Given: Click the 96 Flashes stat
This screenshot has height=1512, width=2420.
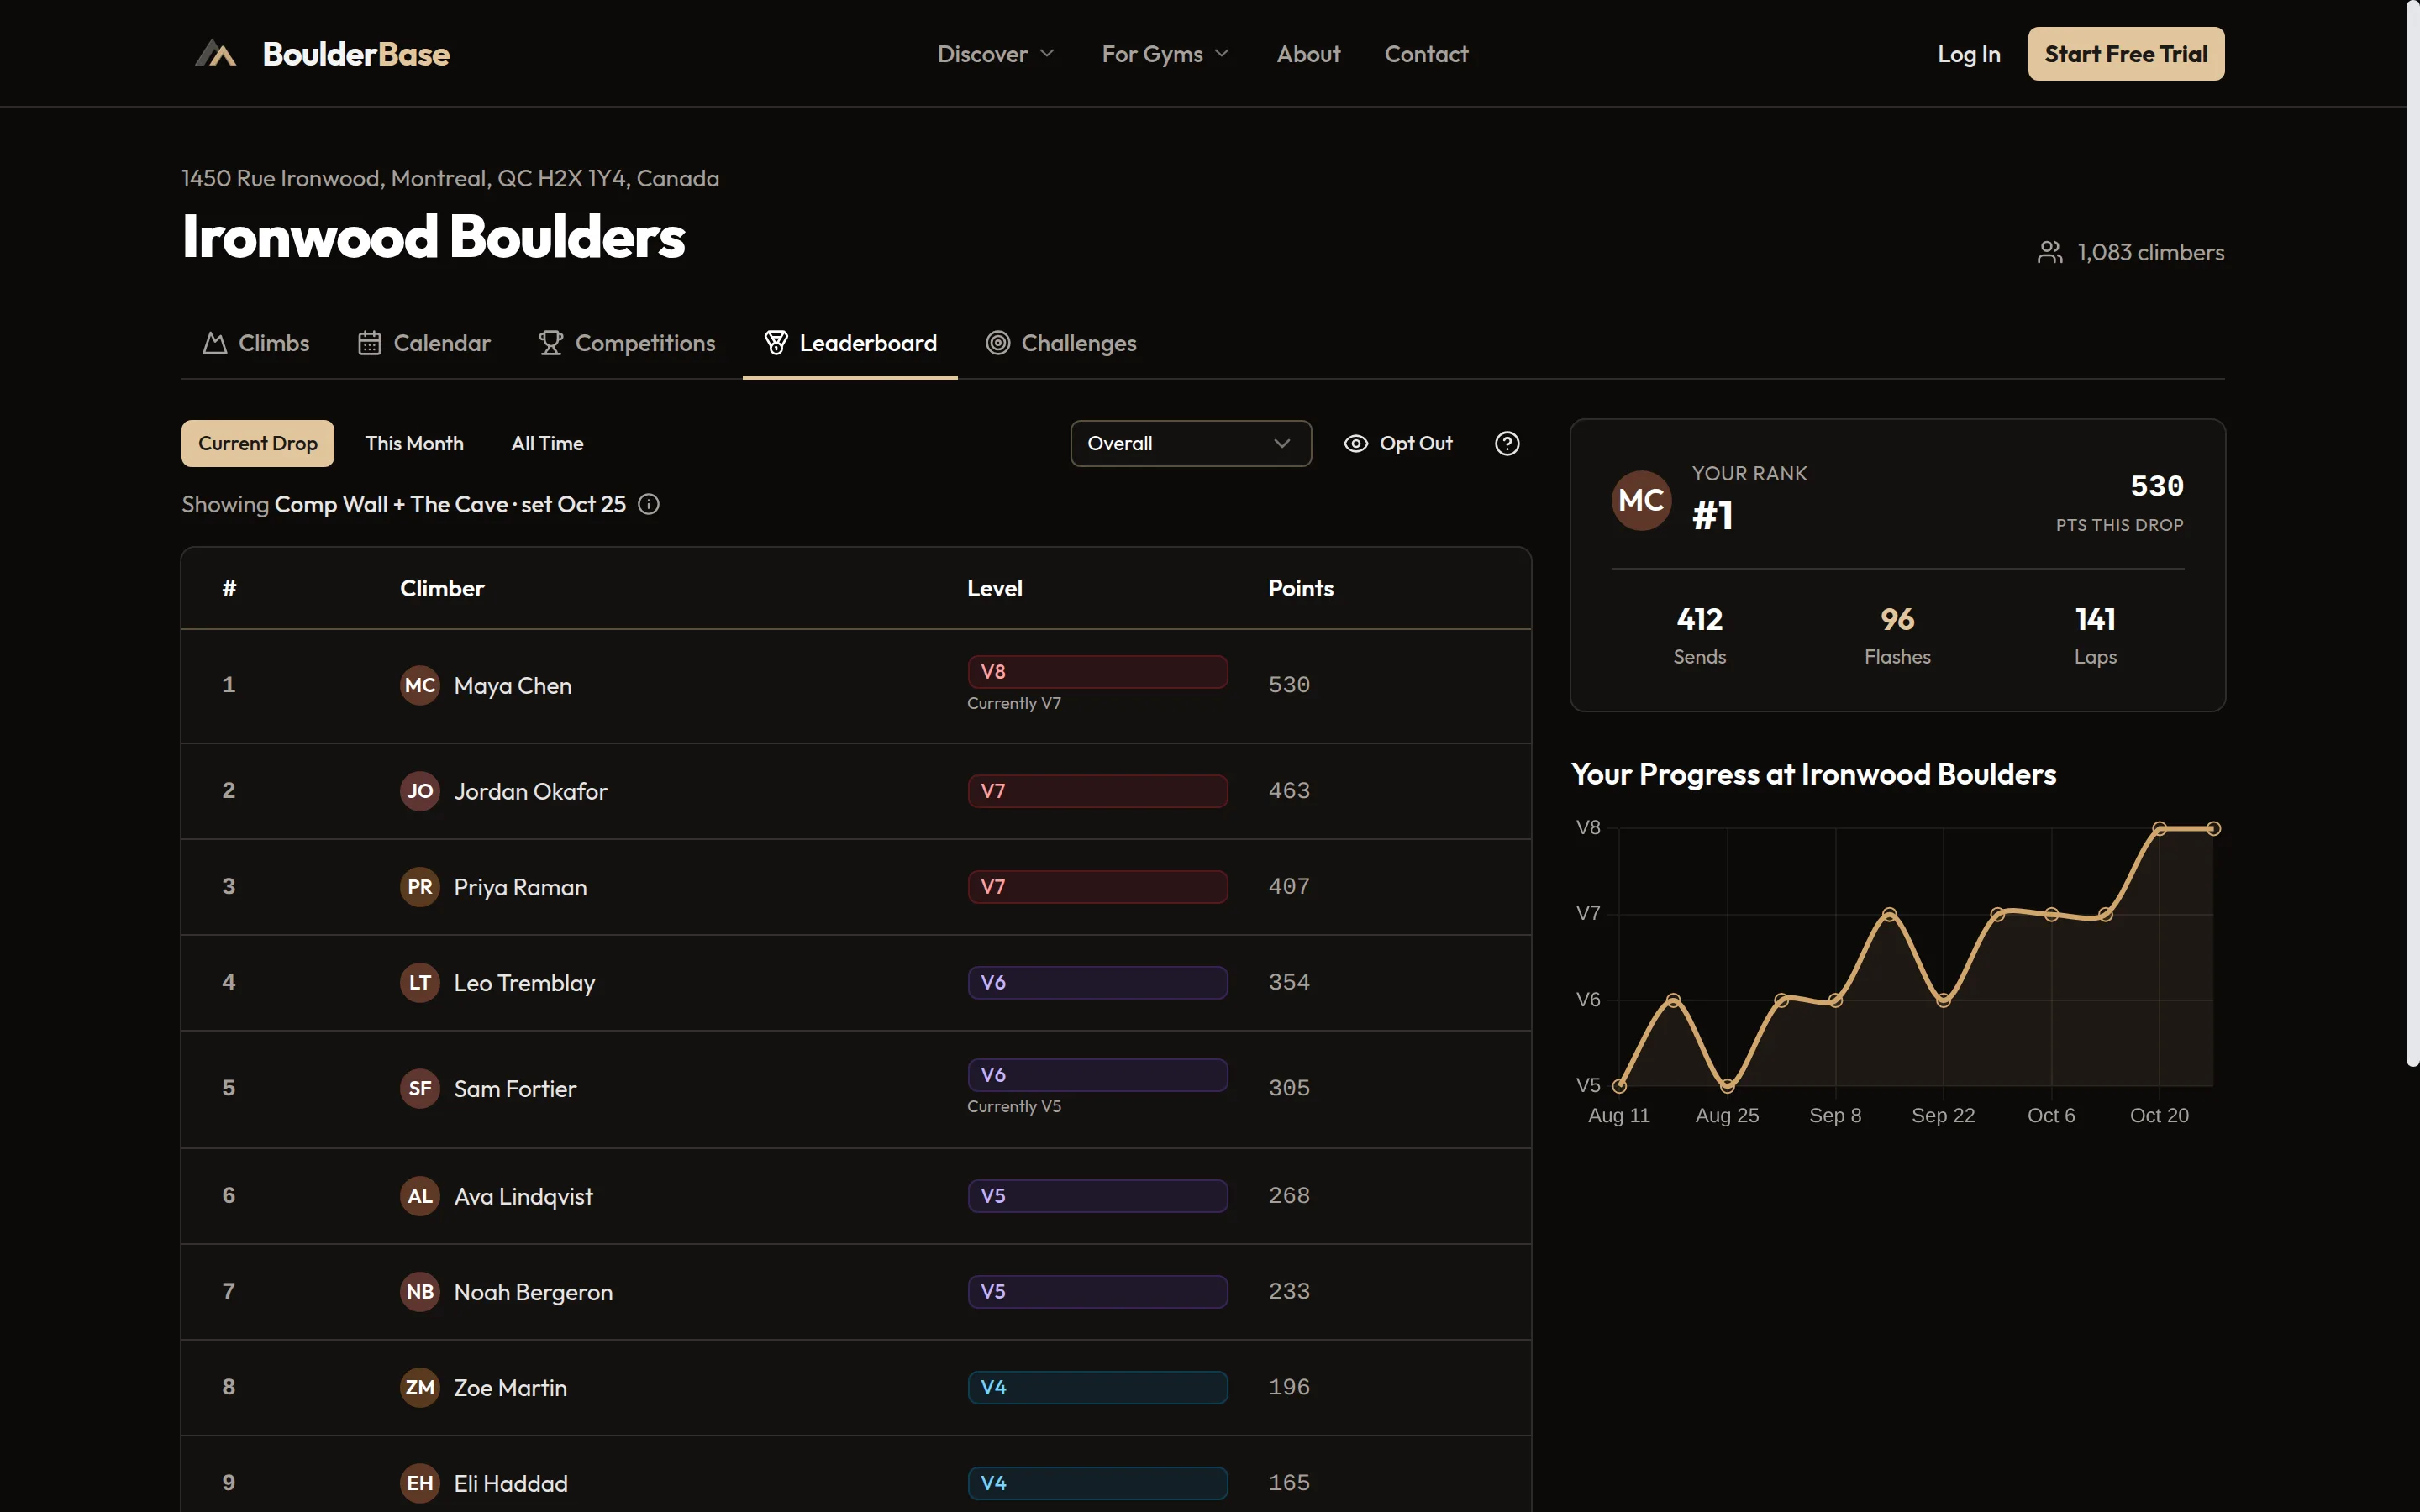Looking at the screenshot, I should (1897, 635).
